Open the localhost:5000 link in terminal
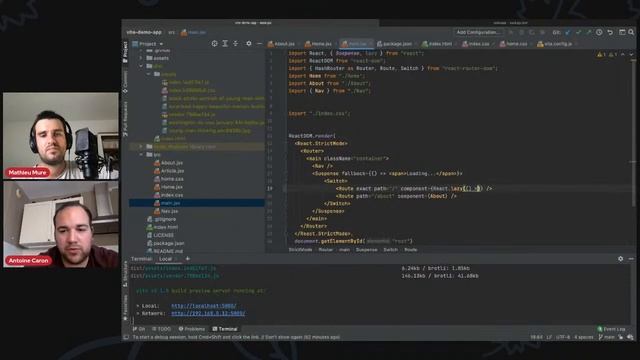The width and height of the screenshot is (640, 360). (203, 306)
